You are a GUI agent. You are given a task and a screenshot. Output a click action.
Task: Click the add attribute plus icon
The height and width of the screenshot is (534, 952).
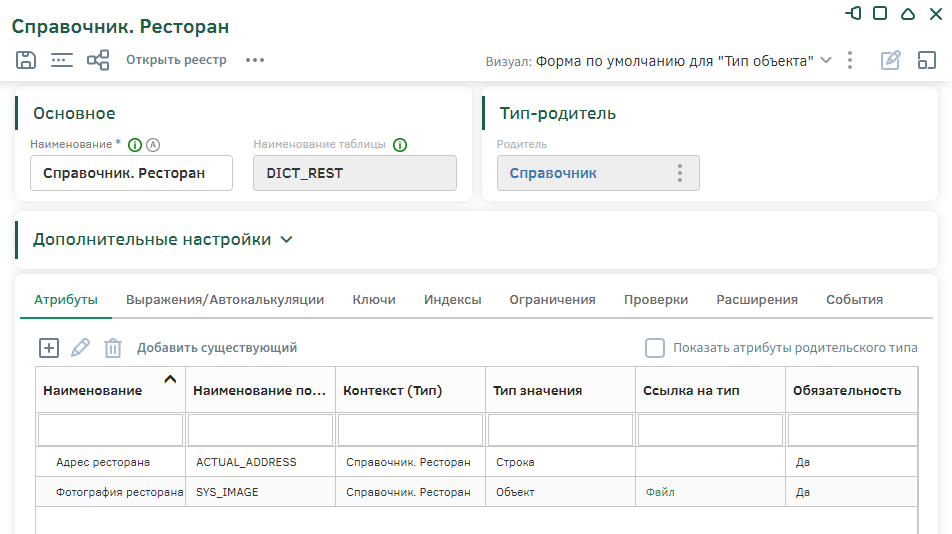click(x=49, y=348)
